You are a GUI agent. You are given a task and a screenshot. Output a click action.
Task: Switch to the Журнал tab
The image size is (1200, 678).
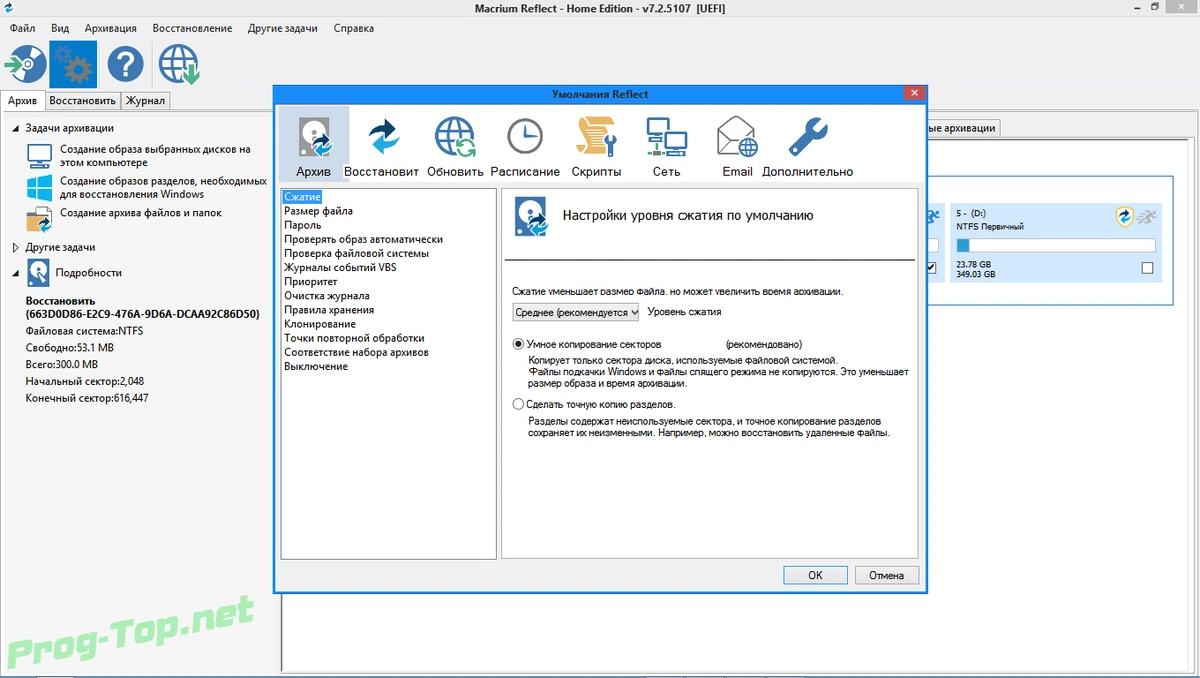146,101
